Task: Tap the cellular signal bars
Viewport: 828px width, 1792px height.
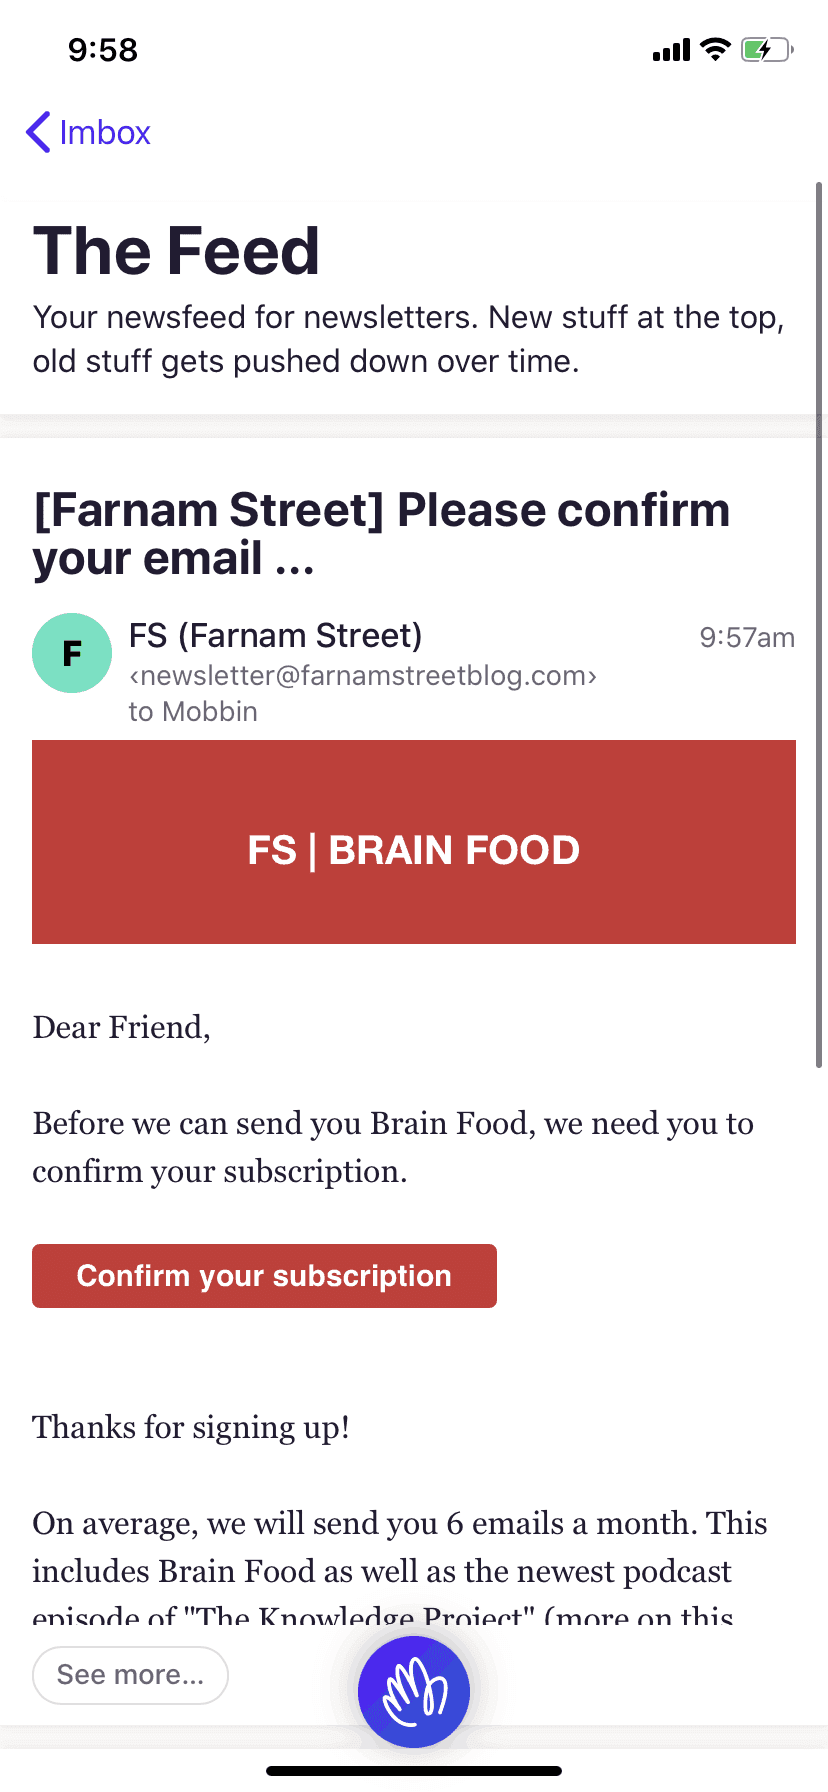Action: click(x=671, y=50)
